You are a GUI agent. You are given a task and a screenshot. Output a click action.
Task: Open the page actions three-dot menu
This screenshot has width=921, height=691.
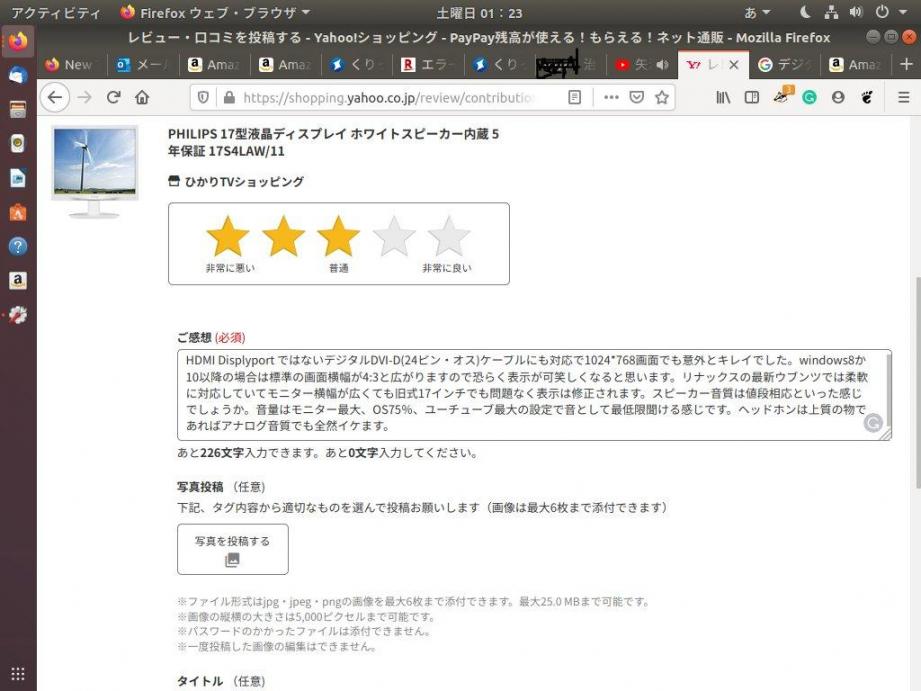pyautogui.click(x=611, y=98)
